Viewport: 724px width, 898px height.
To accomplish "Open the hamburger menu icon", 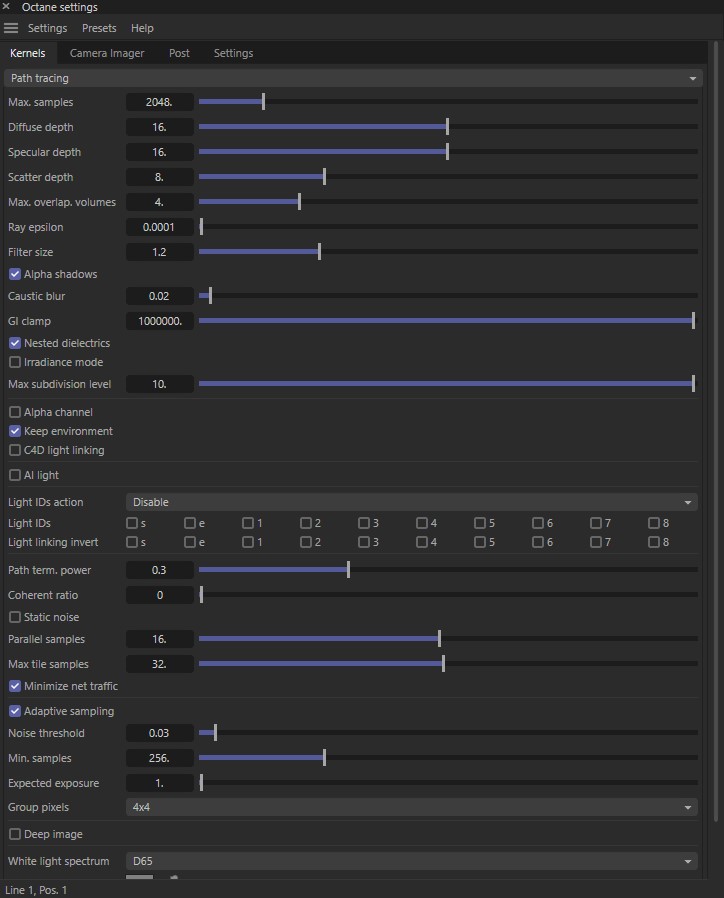I will click(11, 28).
